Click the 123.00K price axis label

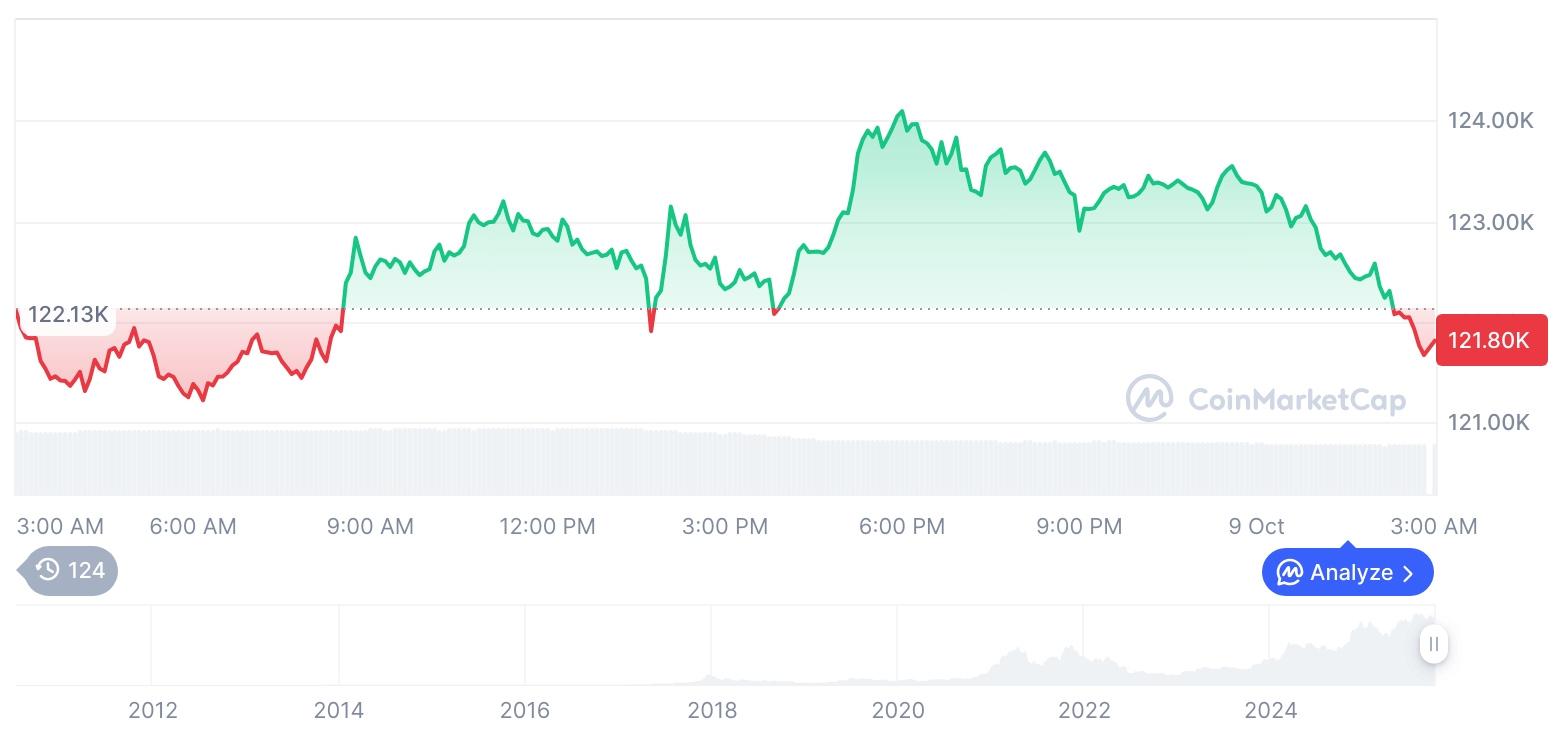pyautogui.click(x=1490, y=222)
